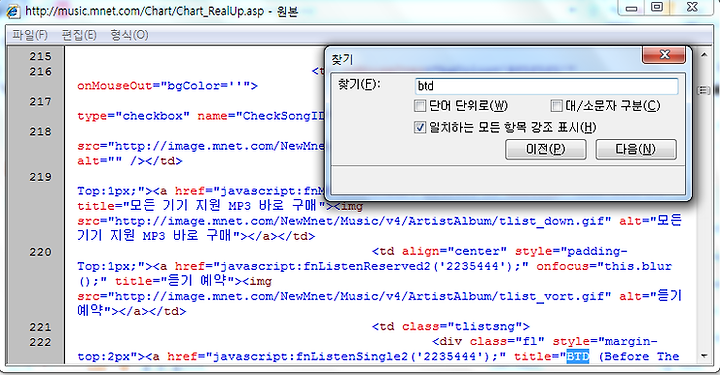Click line number 222
The height and width of the screenshot is (375, 720).
[40, 342]
